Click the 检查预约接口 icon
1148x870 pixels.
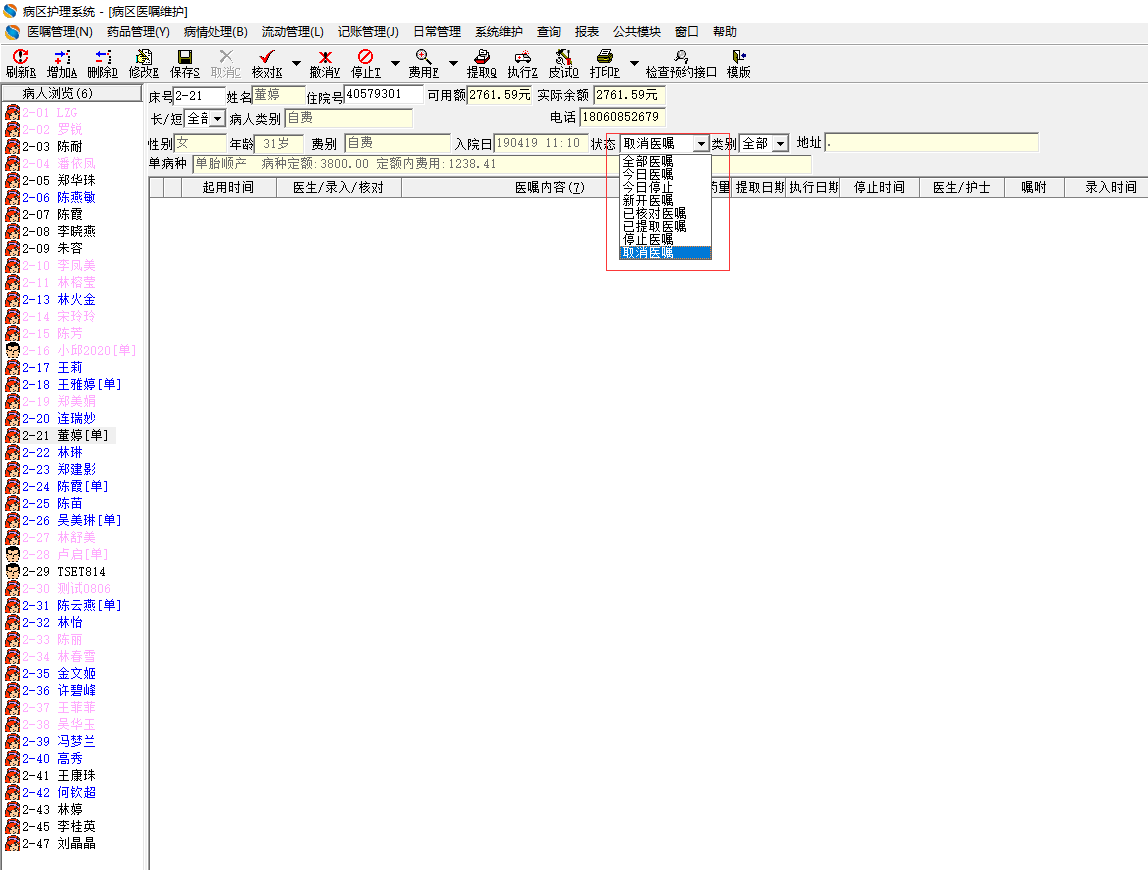point(681,57)
